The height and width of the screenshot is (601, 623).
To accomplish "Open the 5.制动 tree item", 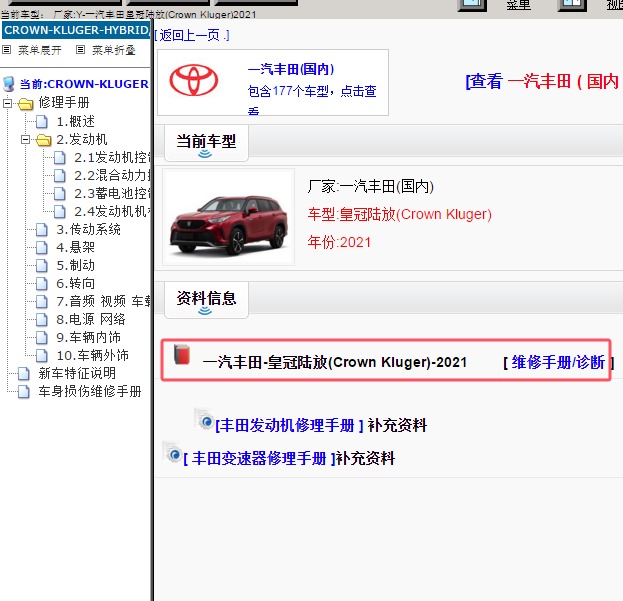I will (x=75, y=266).
